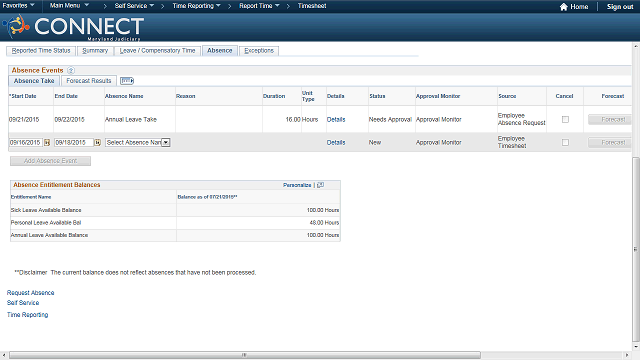
Task: Click the Employee Absence Request source text
Action: [x=521, y=119]
